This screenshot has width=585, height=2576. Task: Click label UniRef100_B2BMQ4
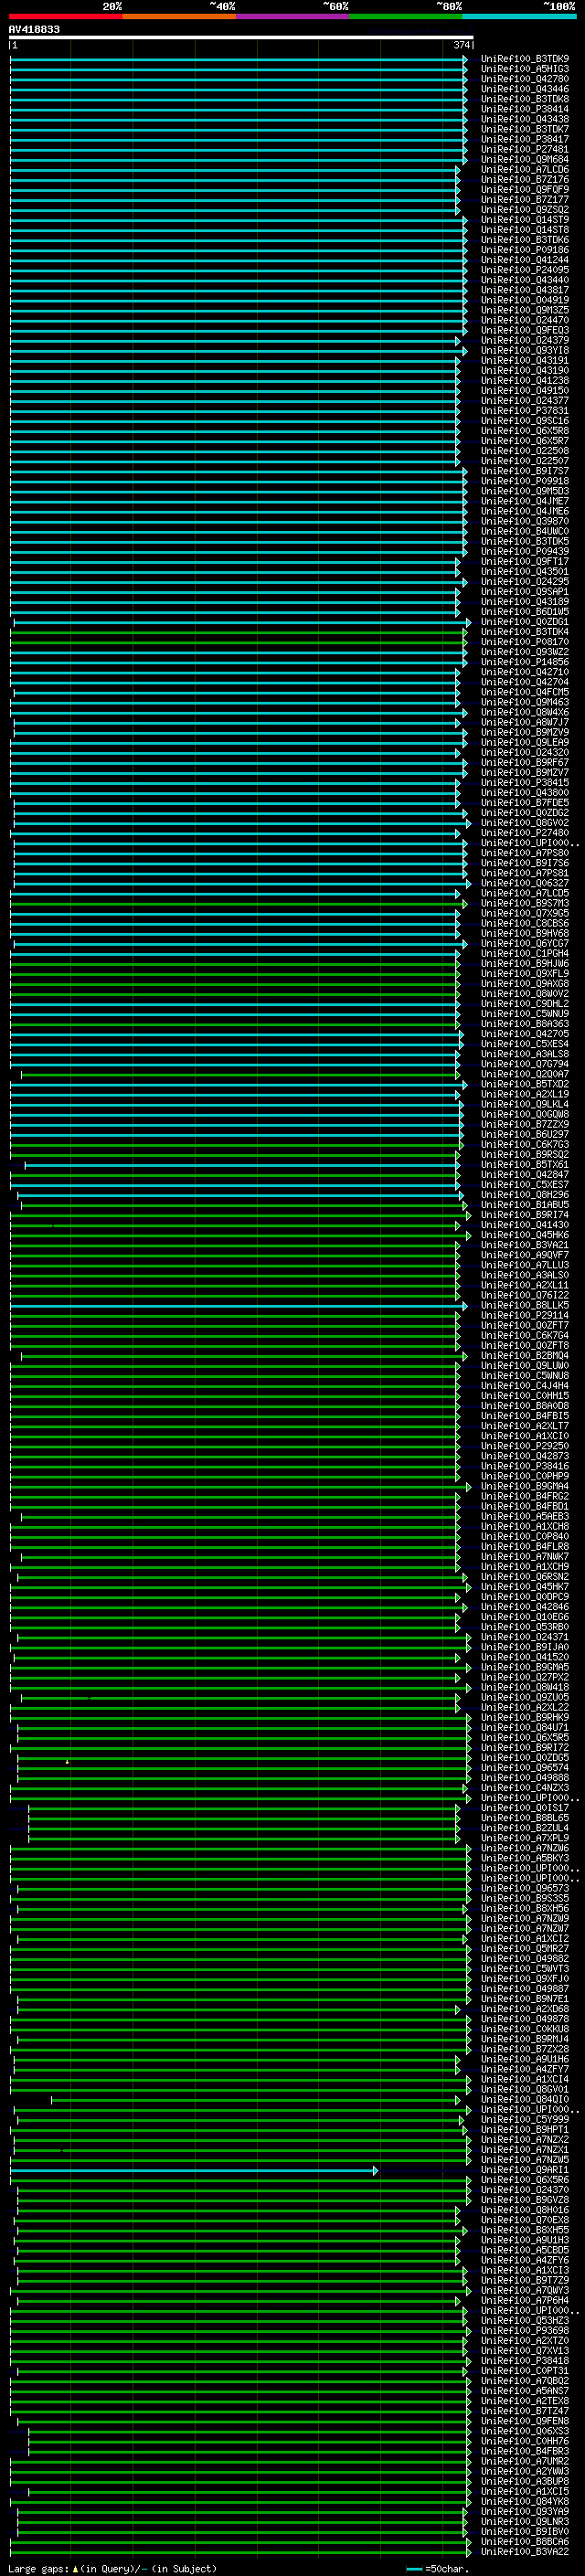pyautogui.click(x=525, y=1355)
